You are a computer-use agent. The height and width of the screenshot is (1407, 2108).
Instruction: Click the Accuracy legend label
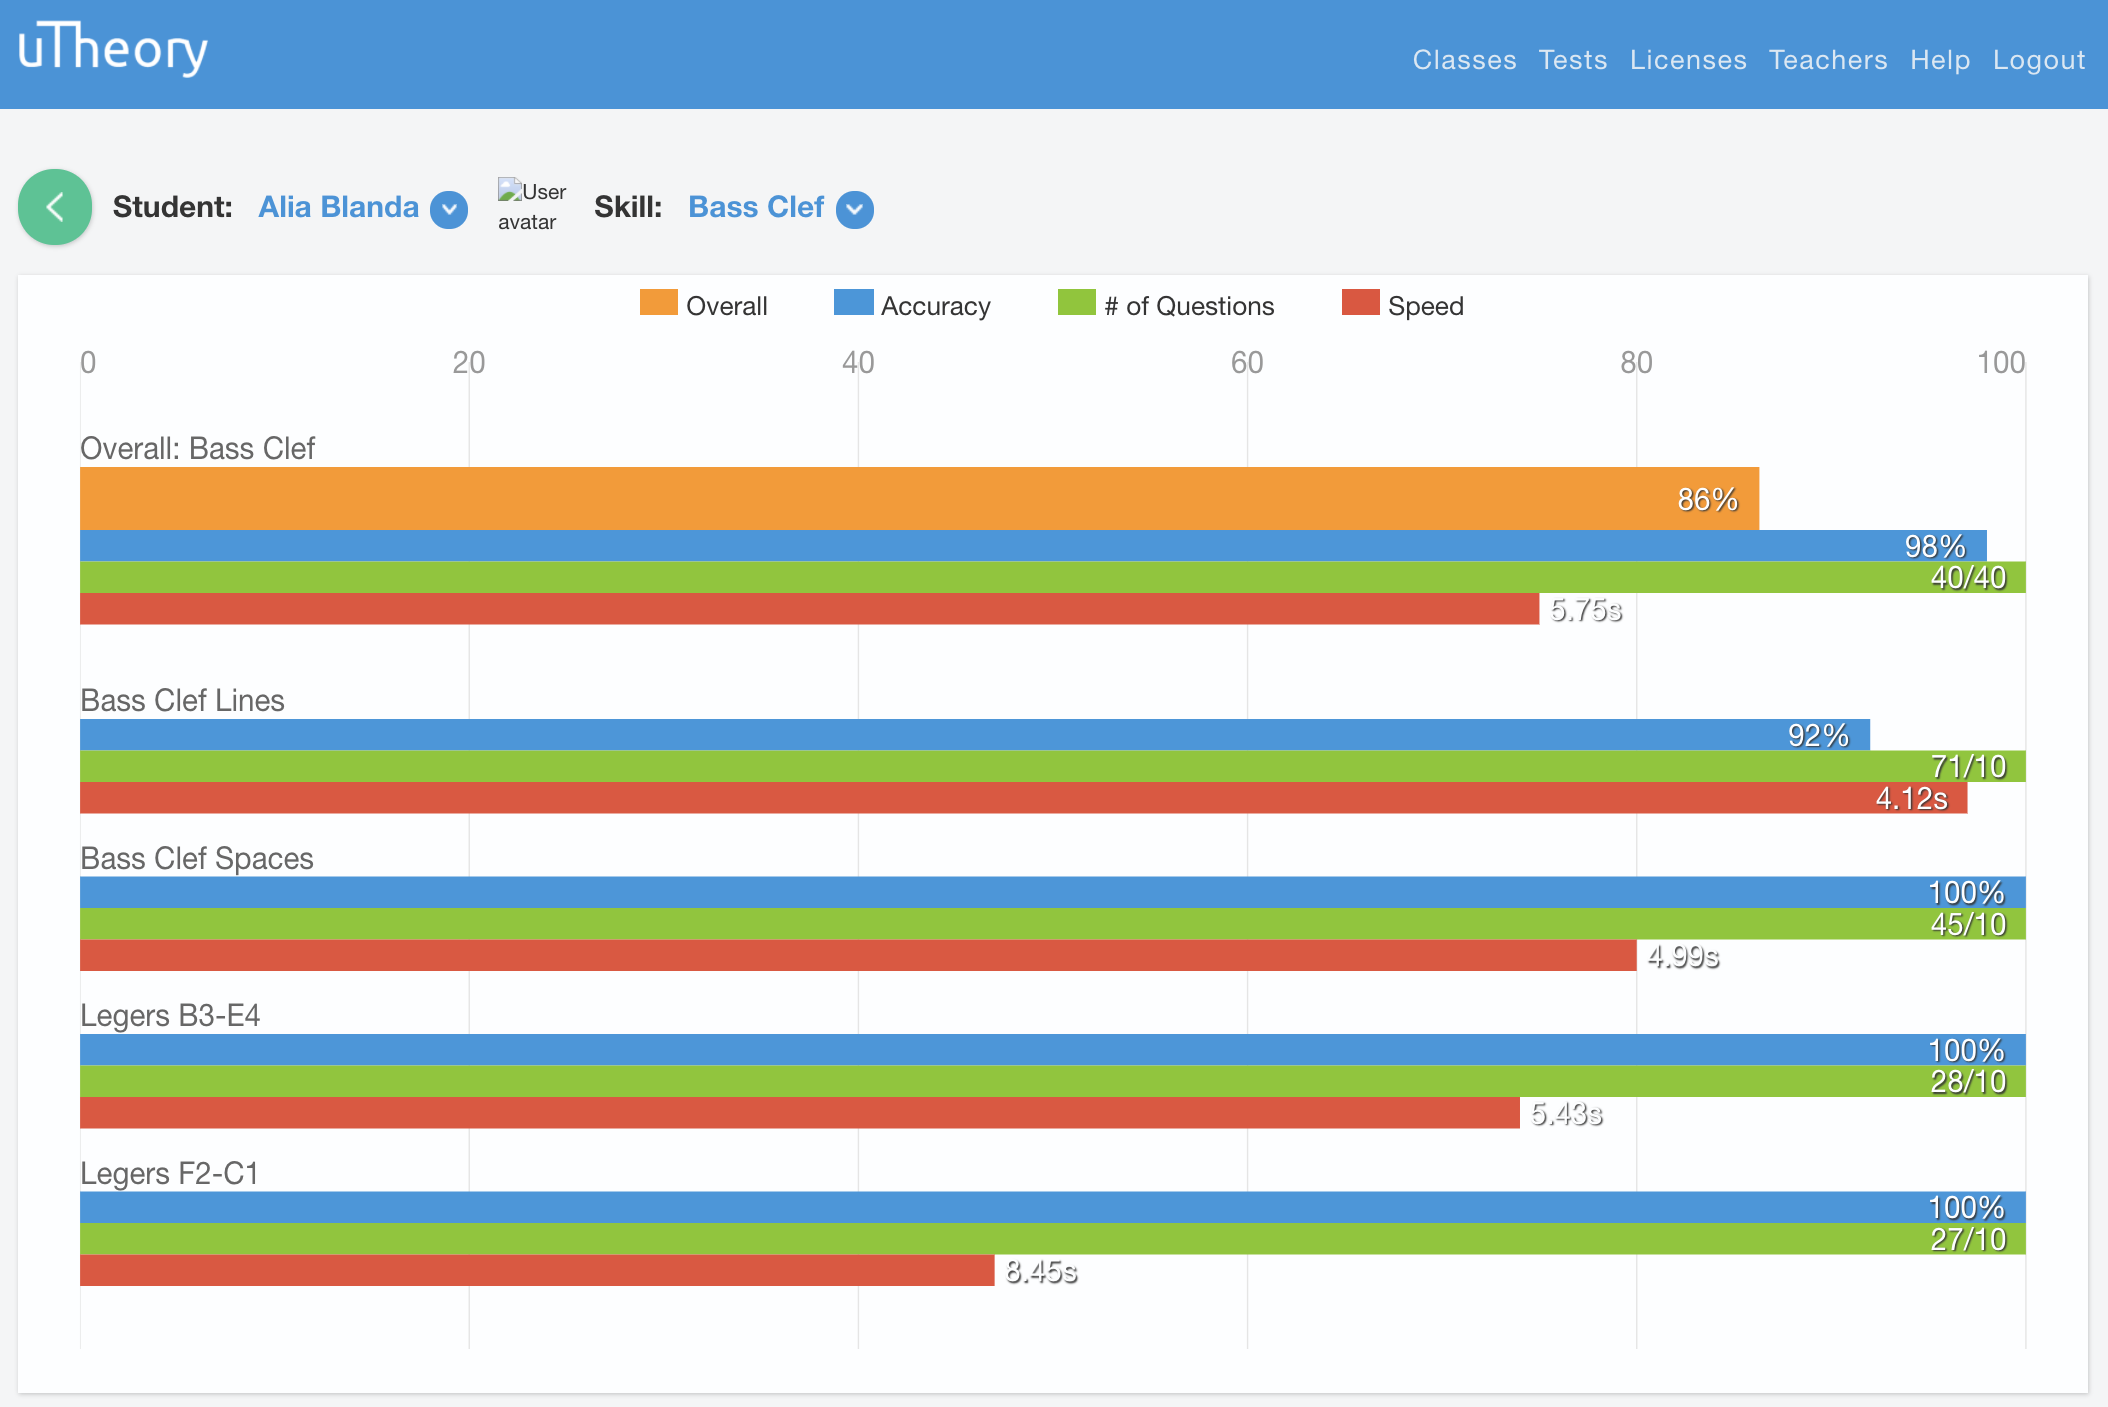pyautogui.click(x=936, y=306)
